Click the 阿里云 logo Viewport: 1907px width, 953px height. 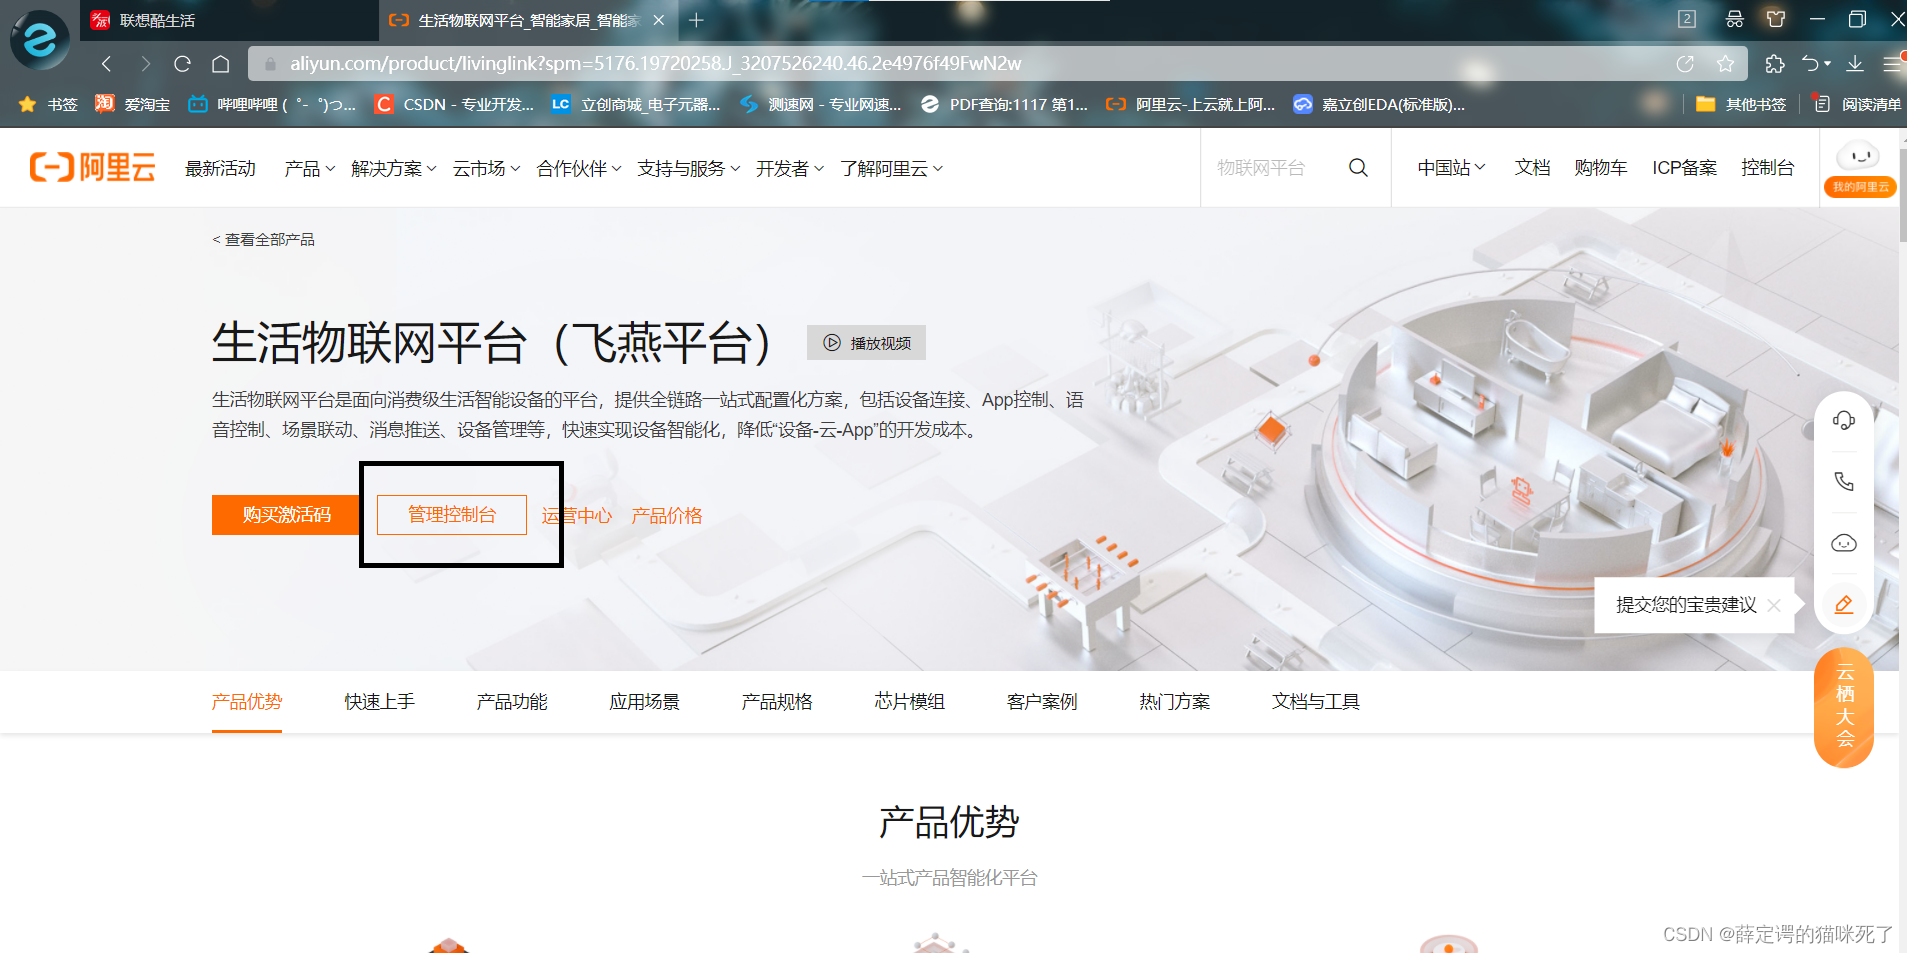pyautogui.click(x=92, y=168)
